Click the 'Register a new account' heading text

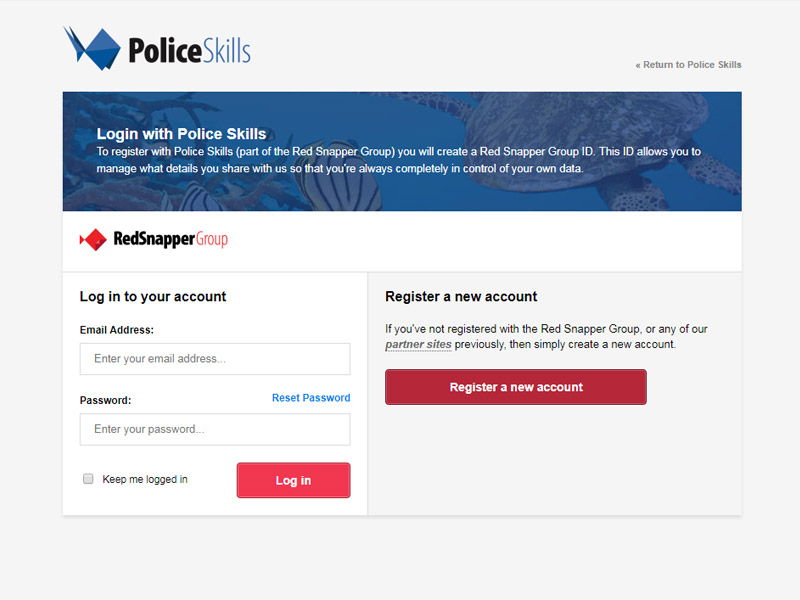[x=461, y=297]
